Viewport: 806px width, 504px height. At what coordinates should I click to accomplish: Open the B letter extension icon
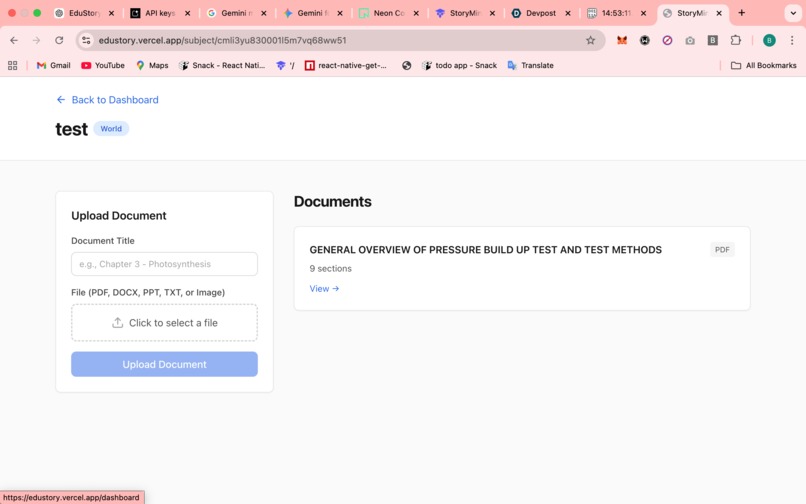[712, 40]
